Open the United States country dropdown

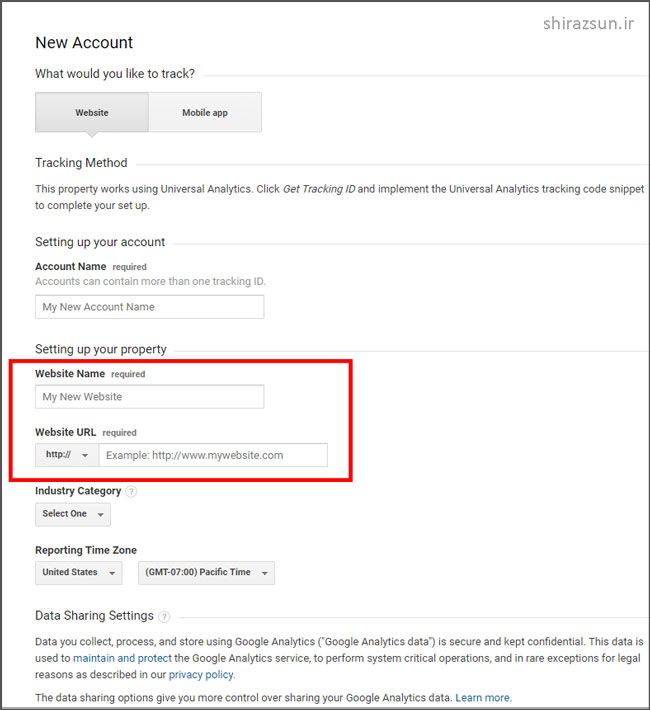tap(78, 573)
